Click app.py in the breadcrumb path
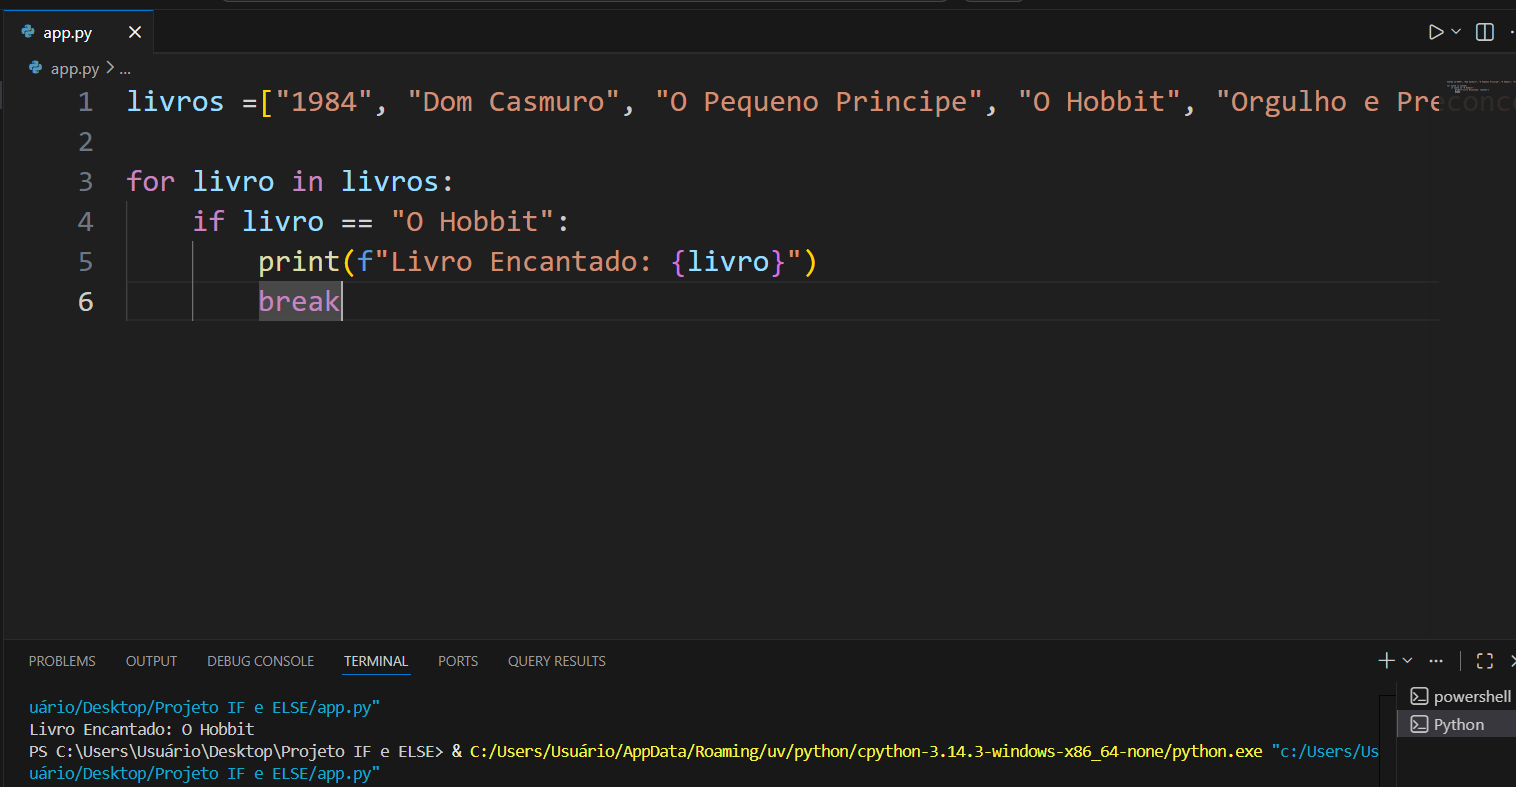 coord(74,69)
